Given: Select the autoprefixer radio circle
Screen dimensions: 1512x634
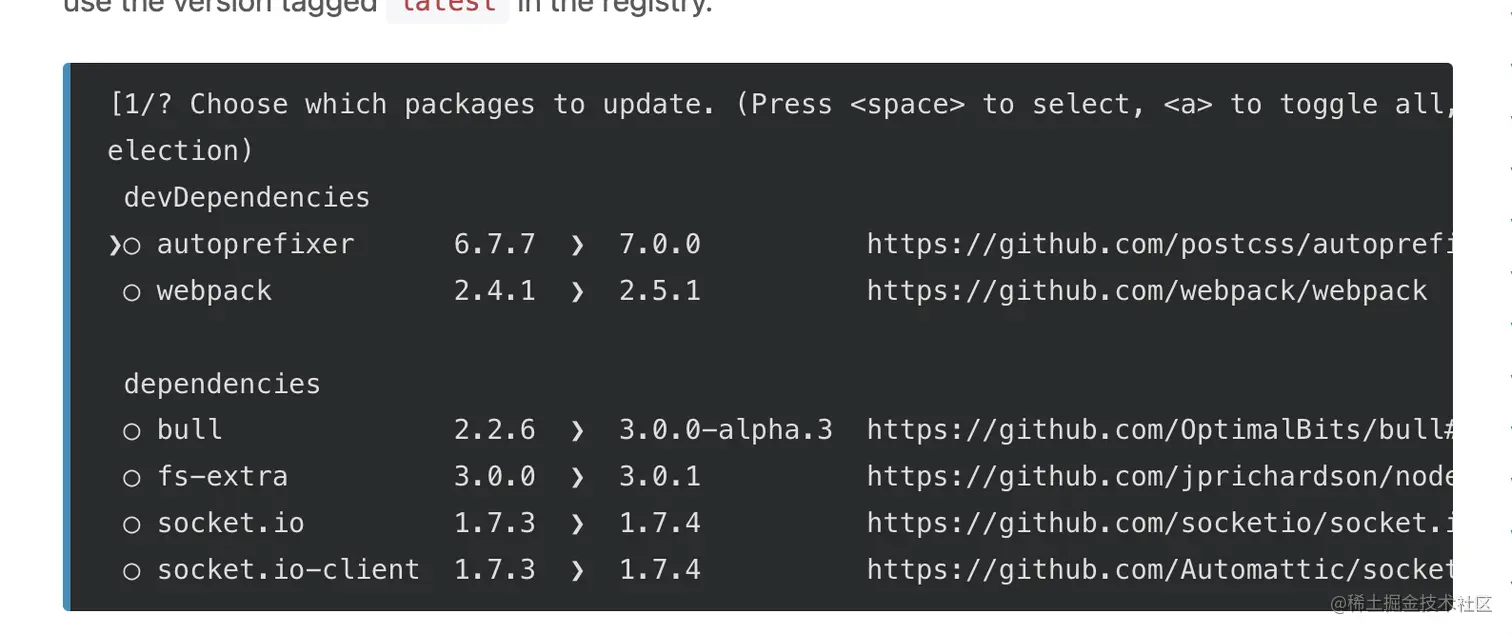Looking at the screenshot, I should click(x=132, y=246).
